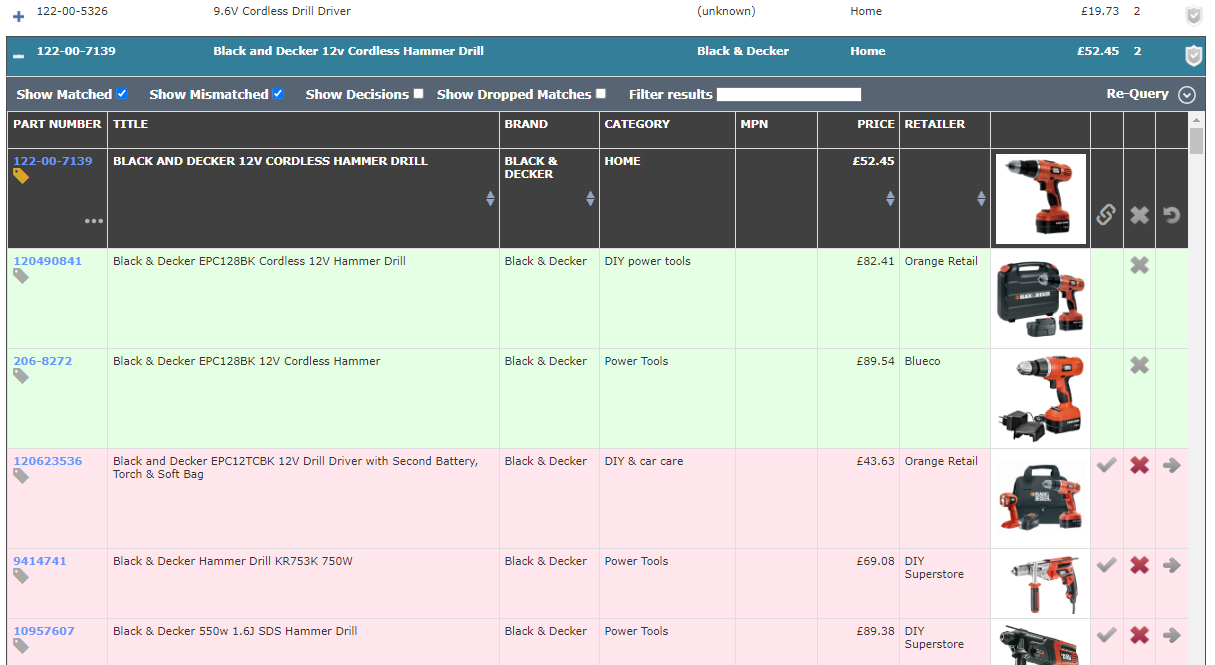Click shield icon on 9.6V Cordless Drill row
The height and width of the screenshot is (665, 1215).
[x=1193, y=15]
